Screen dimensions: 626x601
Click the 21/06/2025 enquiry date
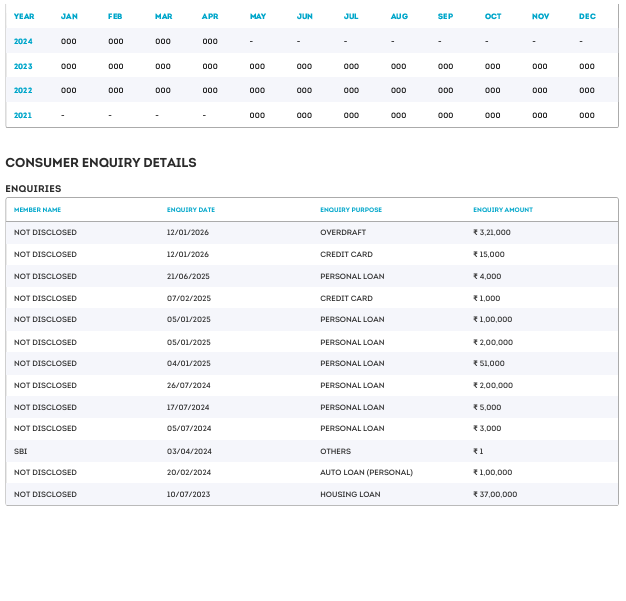click(x=187, y=276)
